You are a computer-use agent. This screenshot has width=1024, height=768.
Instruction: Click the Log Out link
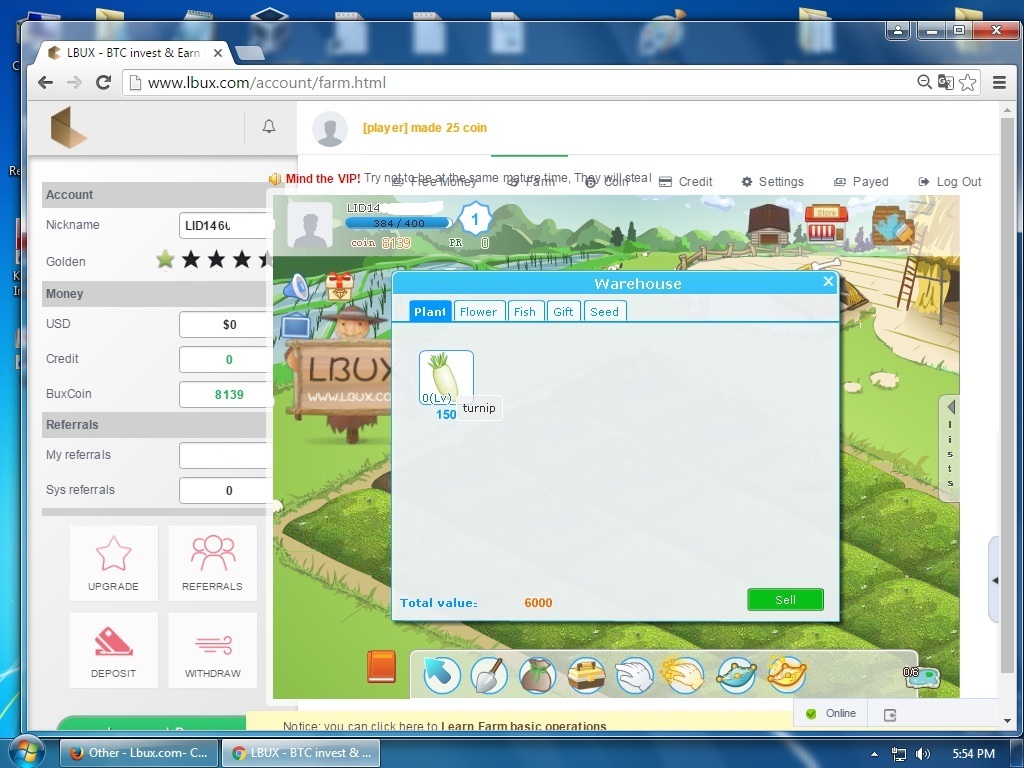950,182
